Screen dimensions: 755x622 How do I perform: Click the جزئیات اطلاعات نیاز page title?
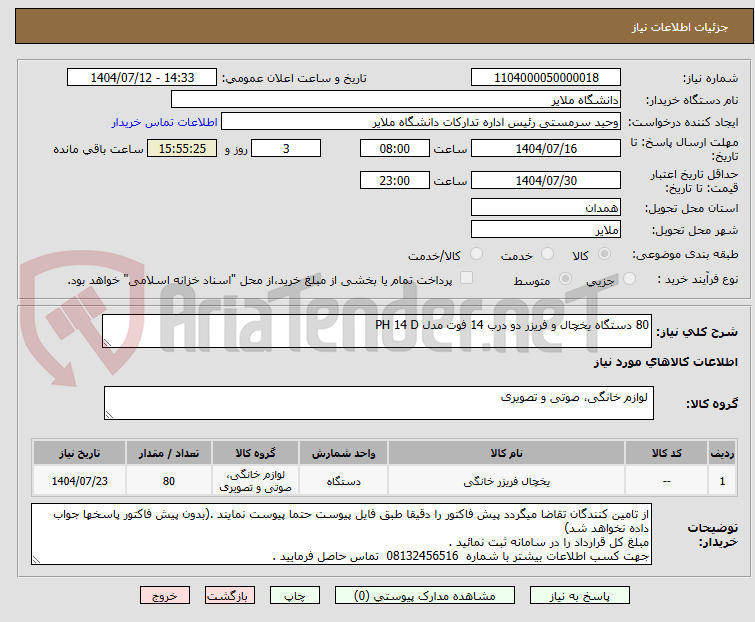pyautogui.click(x=679, y=27)
